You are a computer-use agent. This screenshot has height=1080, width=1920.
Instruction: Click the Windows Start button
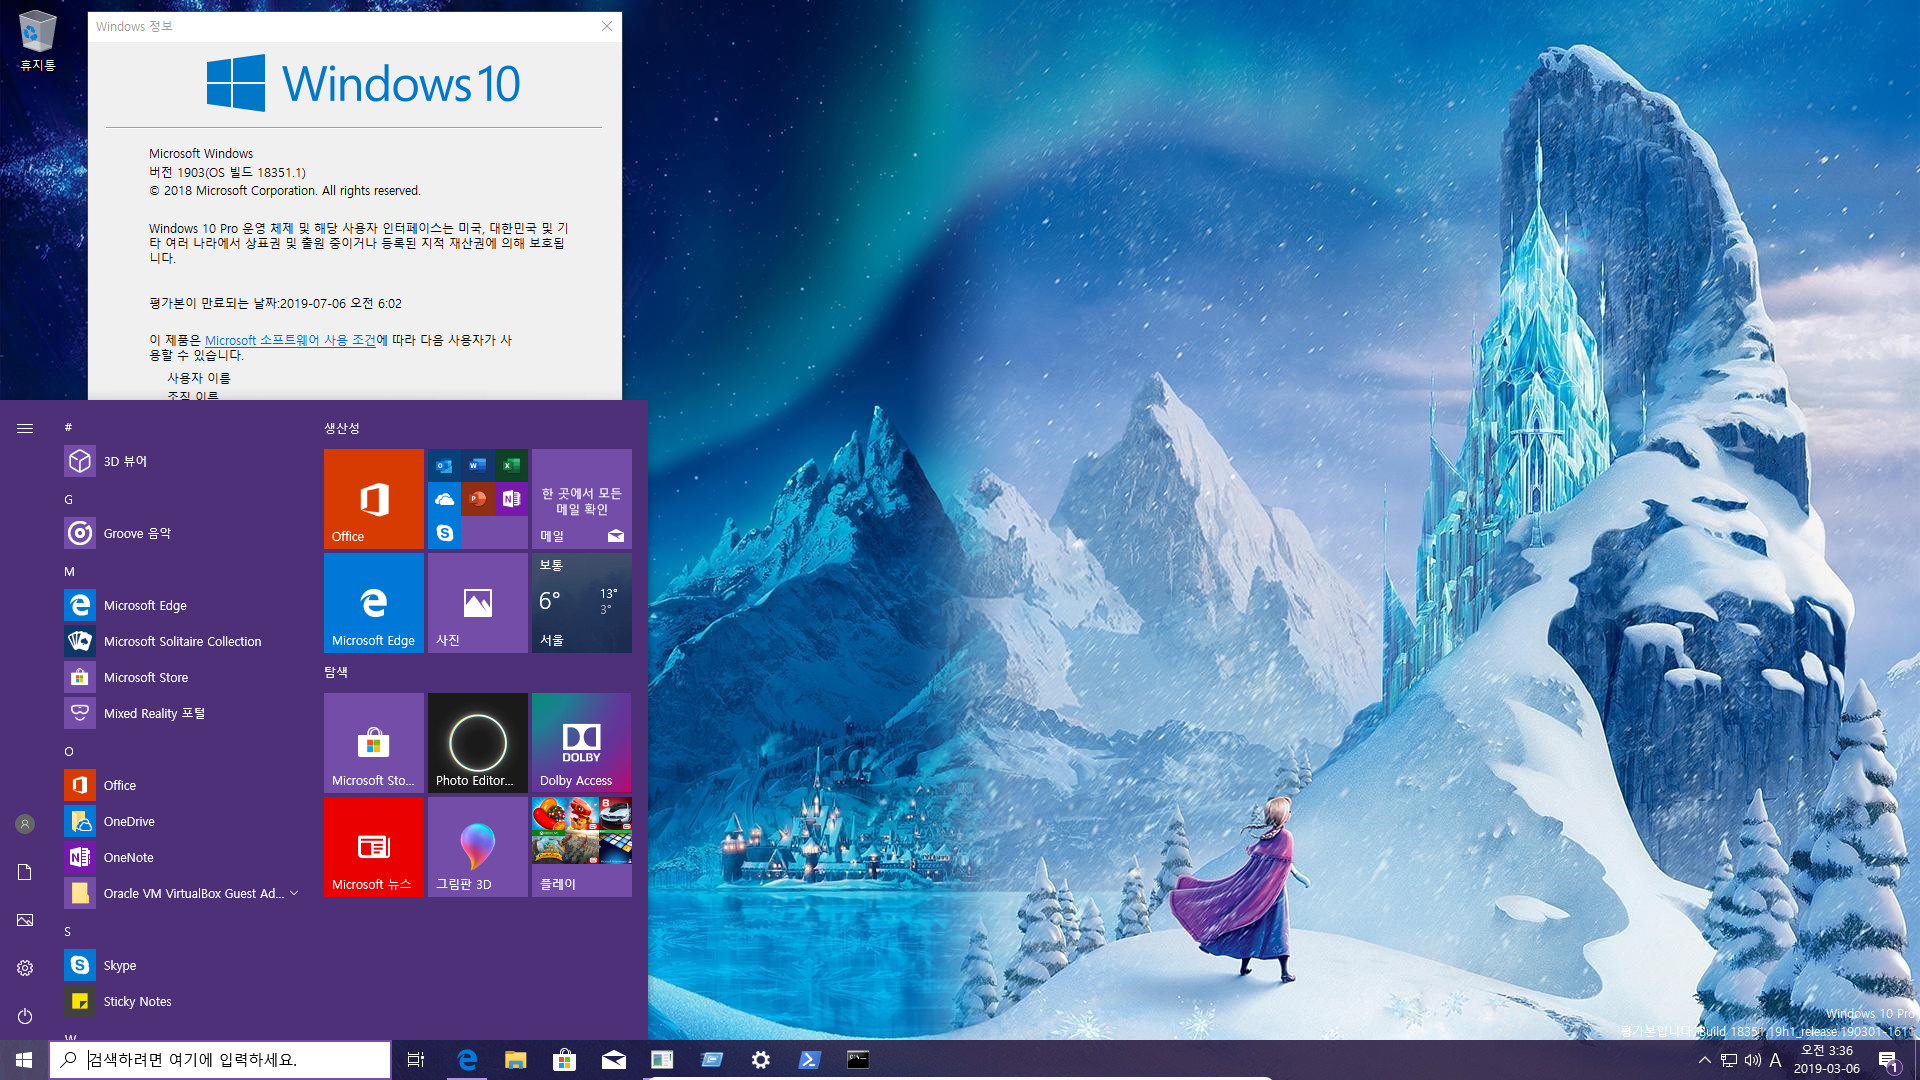click(x=24, y=1060)
